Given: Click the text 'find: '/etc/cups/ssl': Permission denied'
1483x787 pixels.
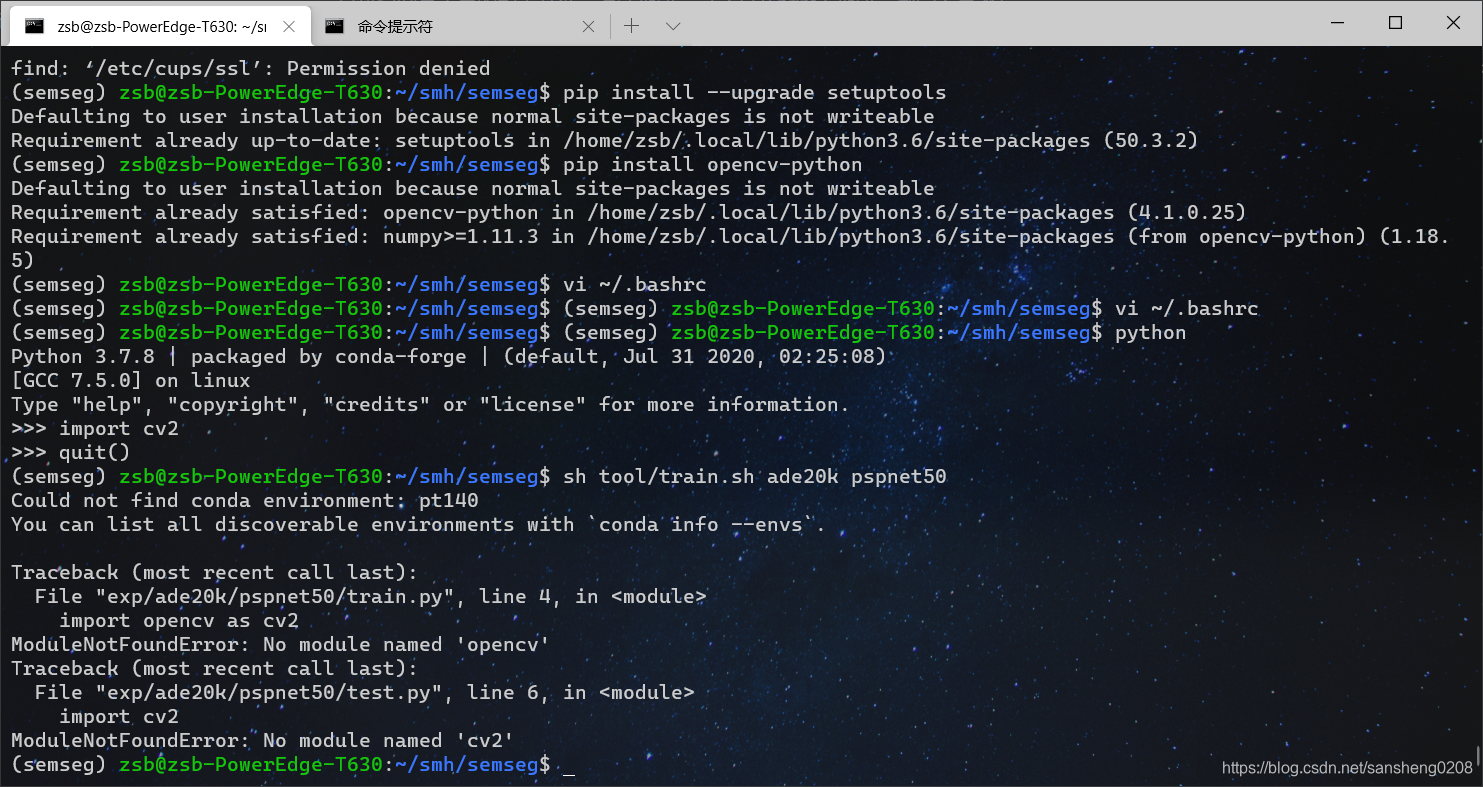Looking at the screenshot, I should tap(251, 68).
